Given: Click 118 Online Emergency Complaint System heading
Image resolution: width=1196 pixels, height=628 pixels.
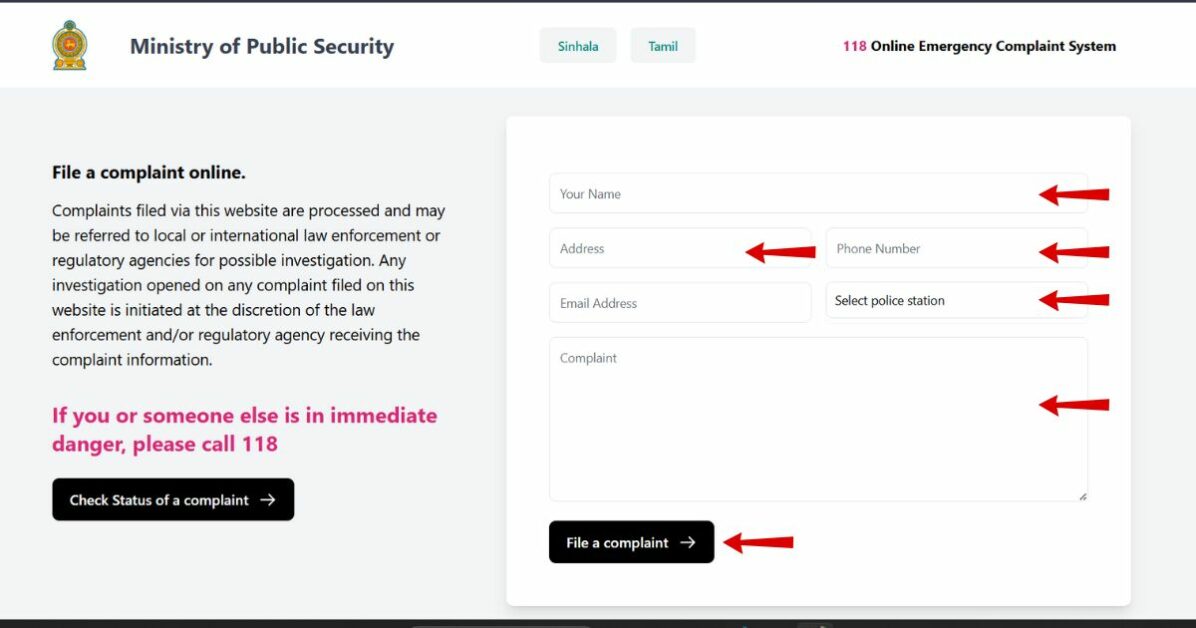Looking at the screenshot, I should [x=979, y=46].
